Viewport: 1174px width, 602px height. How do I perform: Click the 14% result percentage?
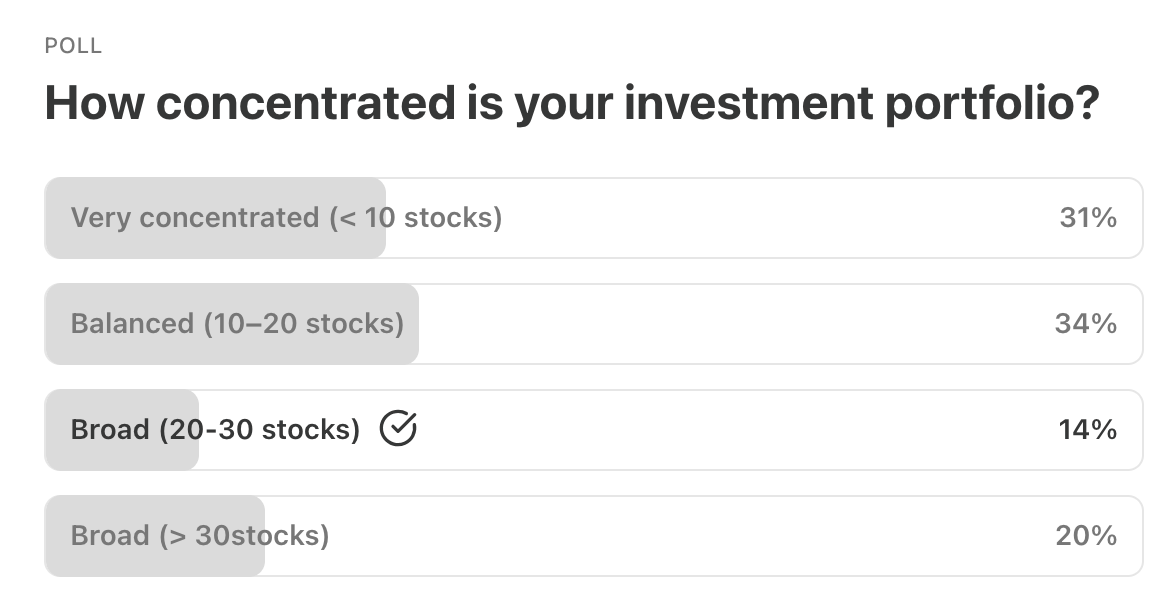(x=1087, y=430)
